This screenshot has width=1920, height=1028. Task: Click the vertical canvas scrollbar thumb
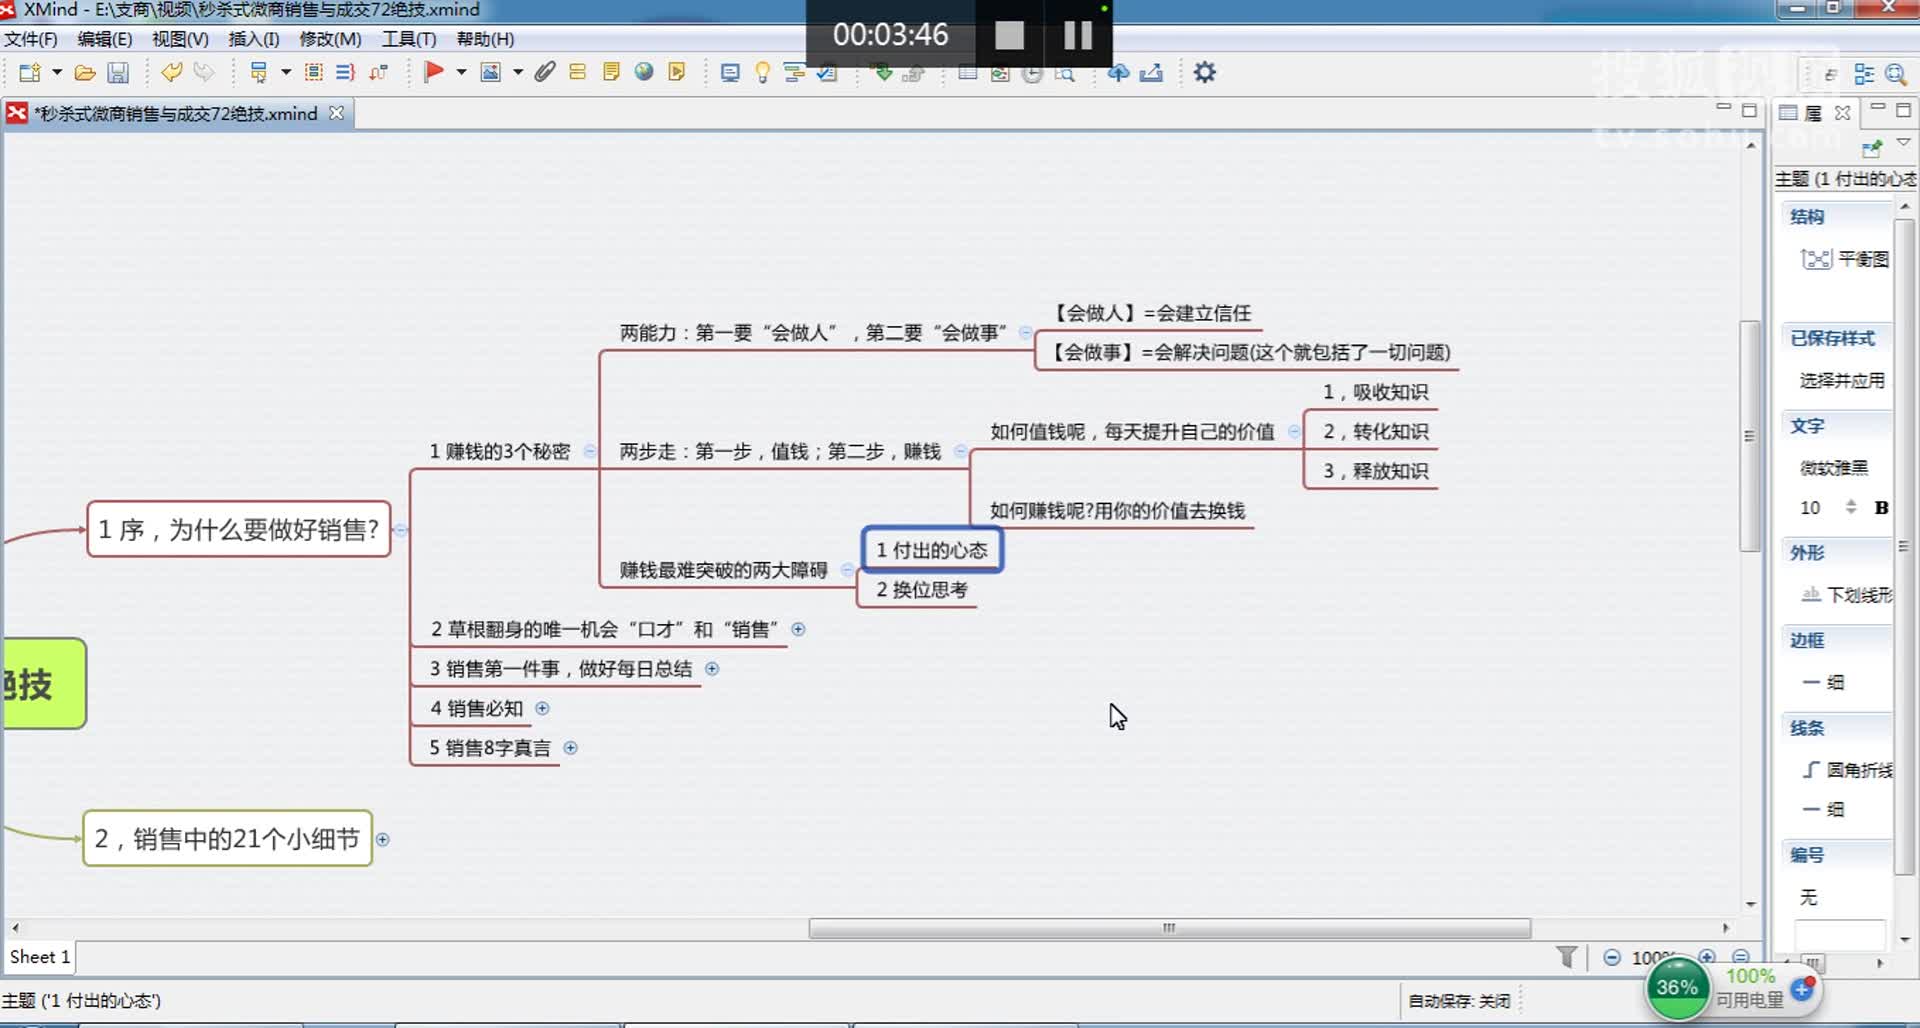click(1749, 435)
